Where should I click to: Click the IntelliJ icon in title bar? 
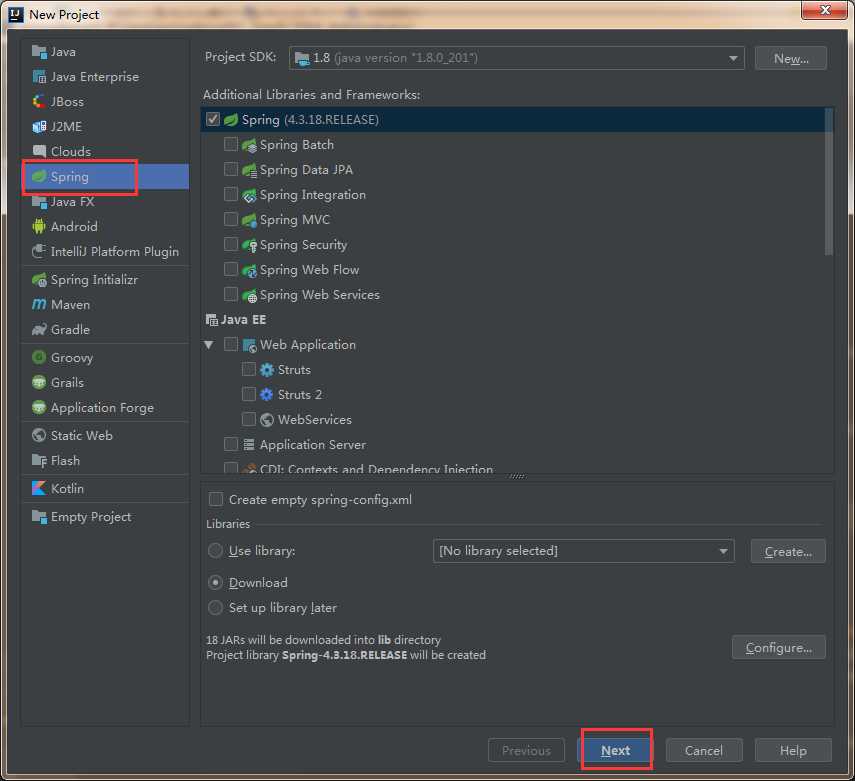[16, 15]
